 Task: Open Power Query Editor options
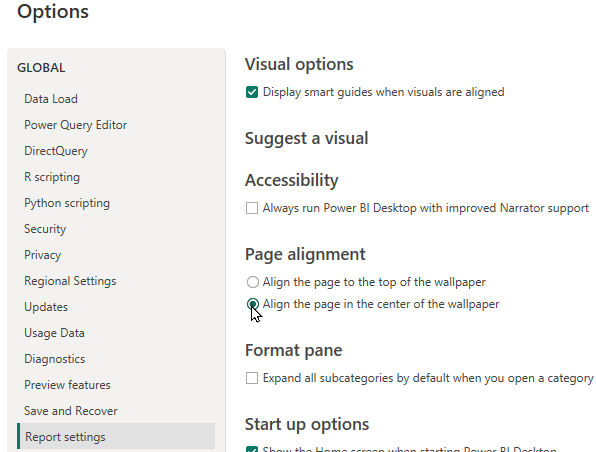click(x=75, y=125)
